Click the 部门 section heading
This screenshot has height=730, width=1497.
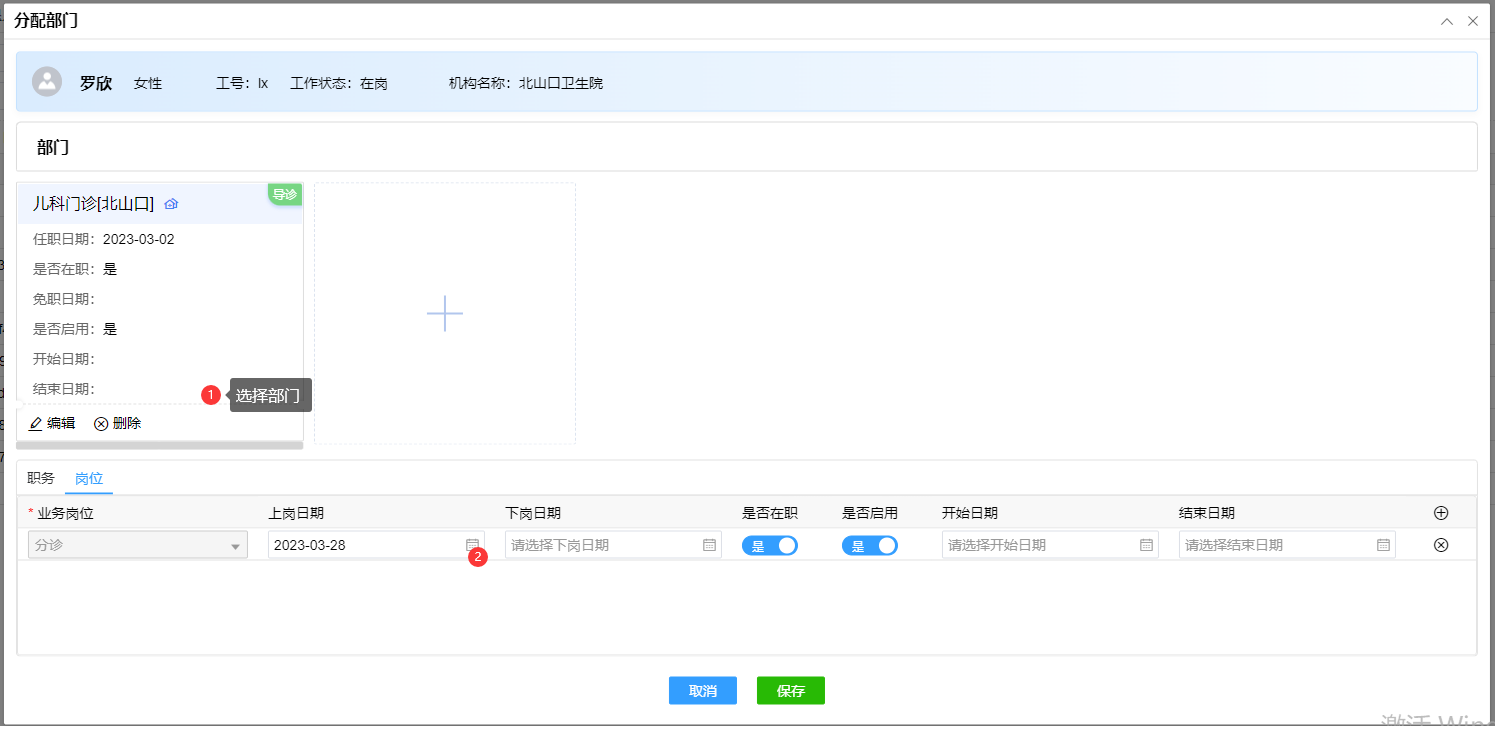(53, 147)
